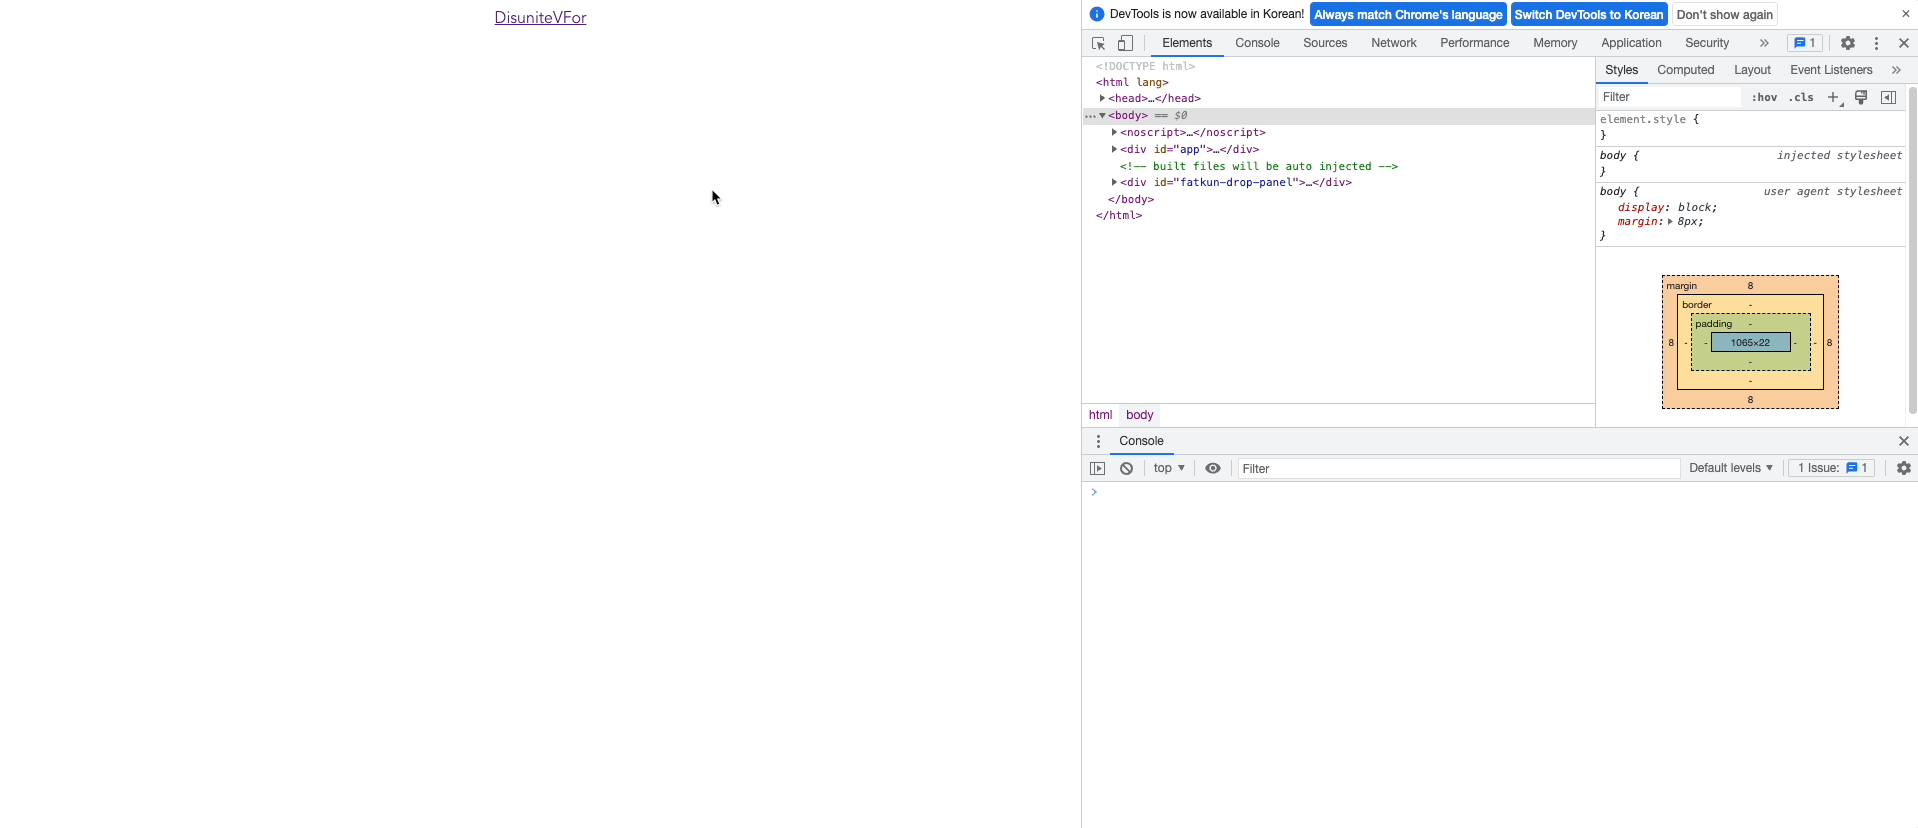The width and height of the screenshot is (1918, 828).
Task: Open console settings gear icon
Action: [x=1903, y=468]
